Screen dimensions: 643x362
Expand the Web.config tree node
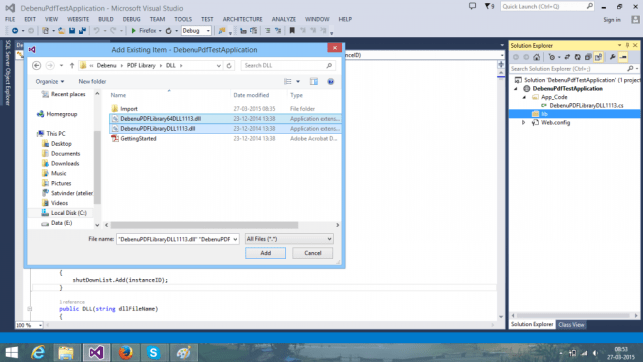click(524, 123)
